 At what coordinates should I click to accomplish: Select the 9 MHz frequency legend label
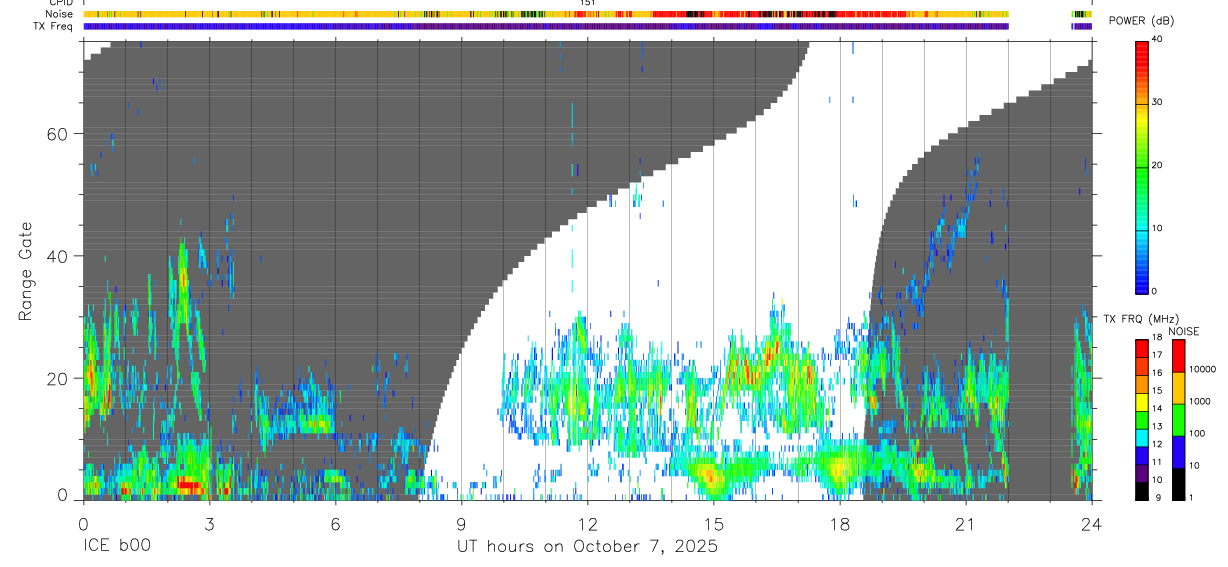(x=1156, y=498)
